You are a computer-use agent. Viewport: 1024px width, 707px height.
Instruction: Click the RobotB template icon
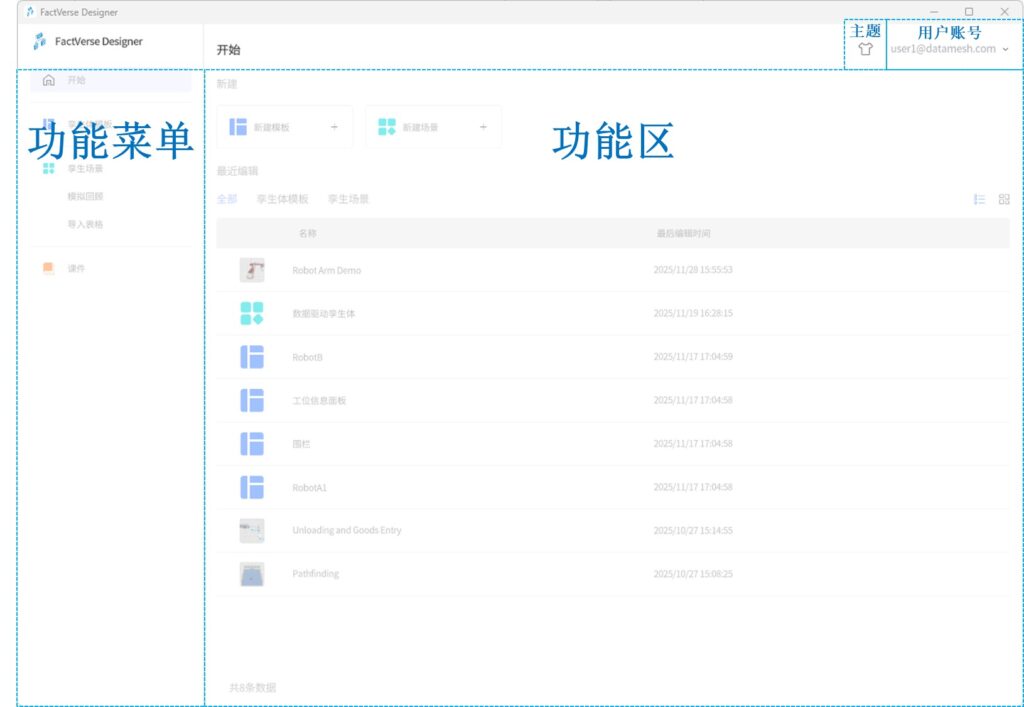point(252,357)
